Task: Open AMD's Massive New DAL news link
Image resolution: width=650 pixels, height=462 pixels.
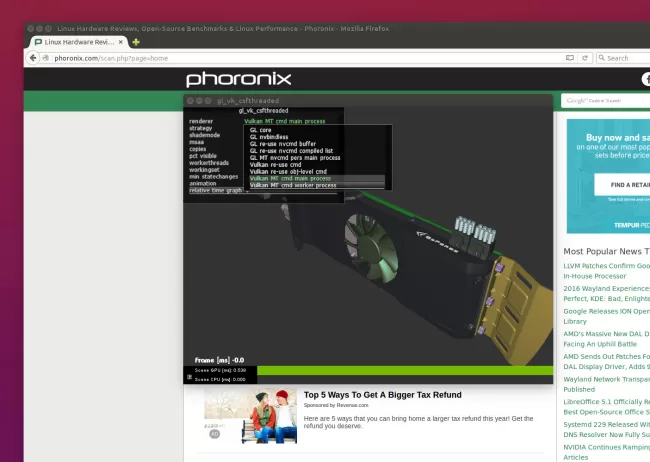Action: click(606, 339)
